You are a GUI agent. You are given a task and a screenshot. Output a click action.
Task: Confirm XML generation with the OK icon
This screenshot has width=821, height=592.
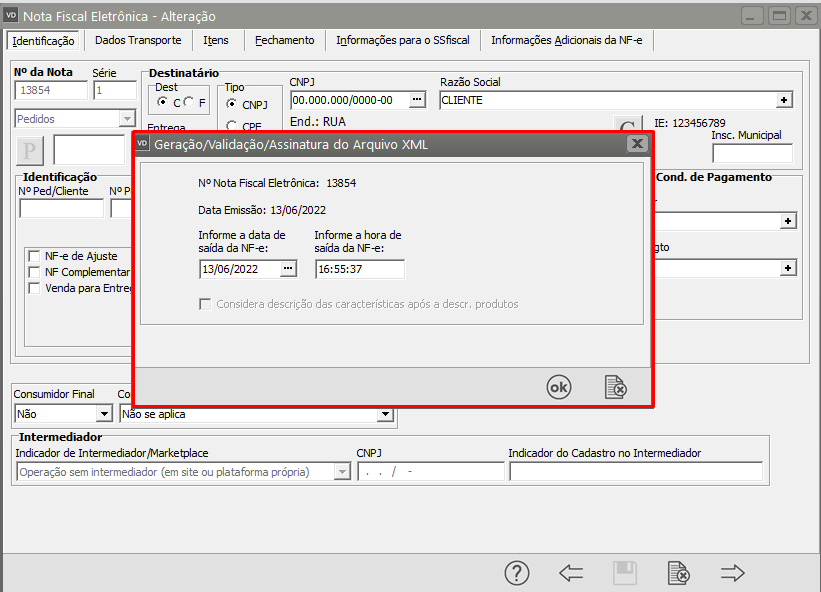coord(559,388)
